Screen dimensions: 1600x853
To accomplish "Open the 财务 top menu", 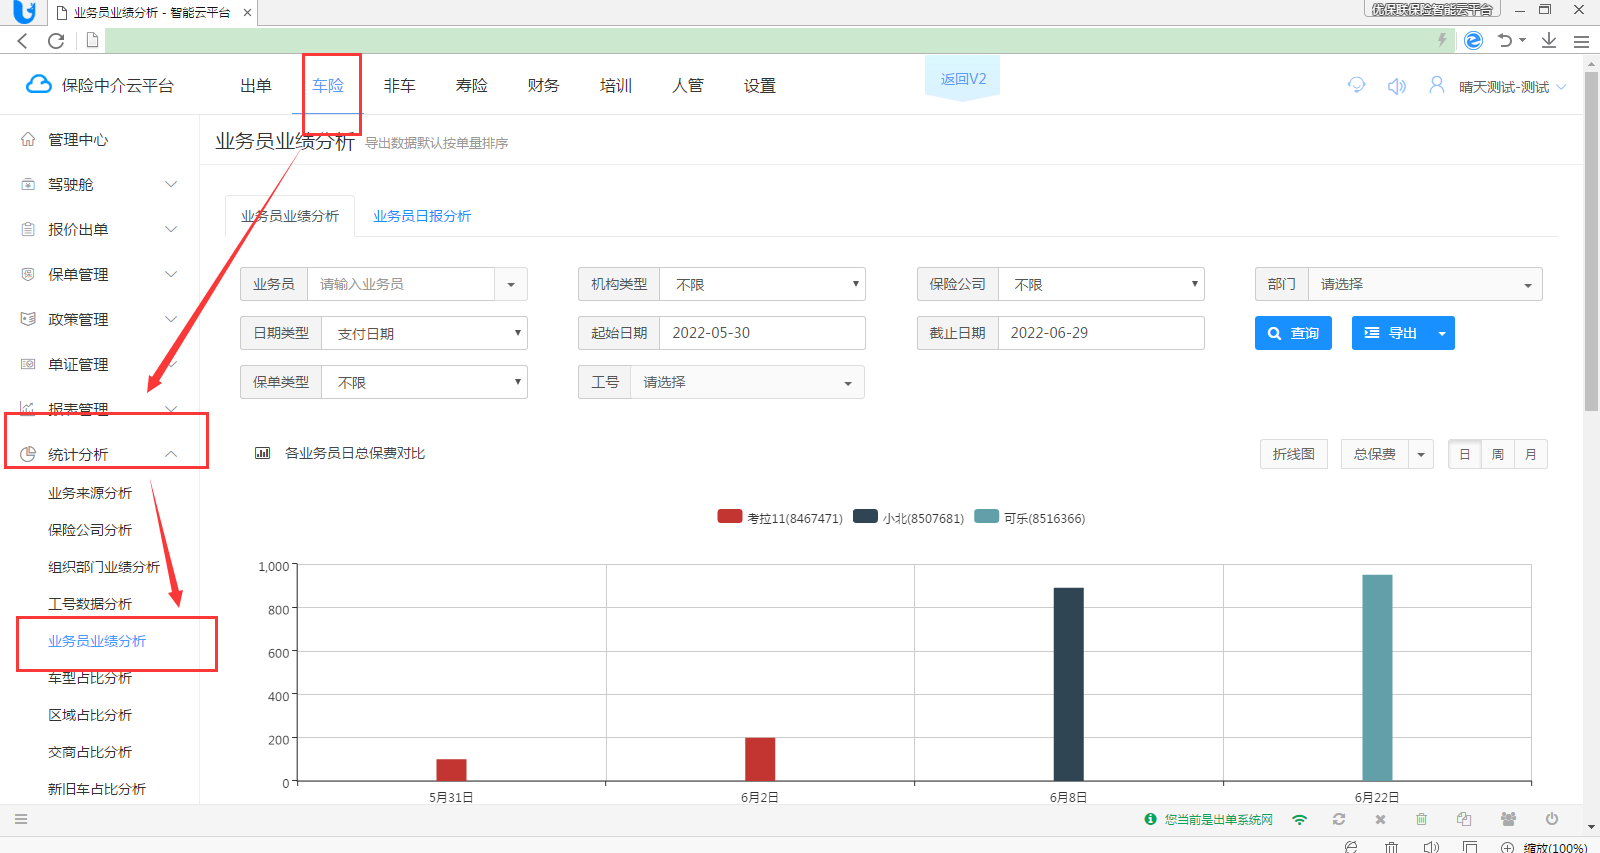I will coord(544,86).
